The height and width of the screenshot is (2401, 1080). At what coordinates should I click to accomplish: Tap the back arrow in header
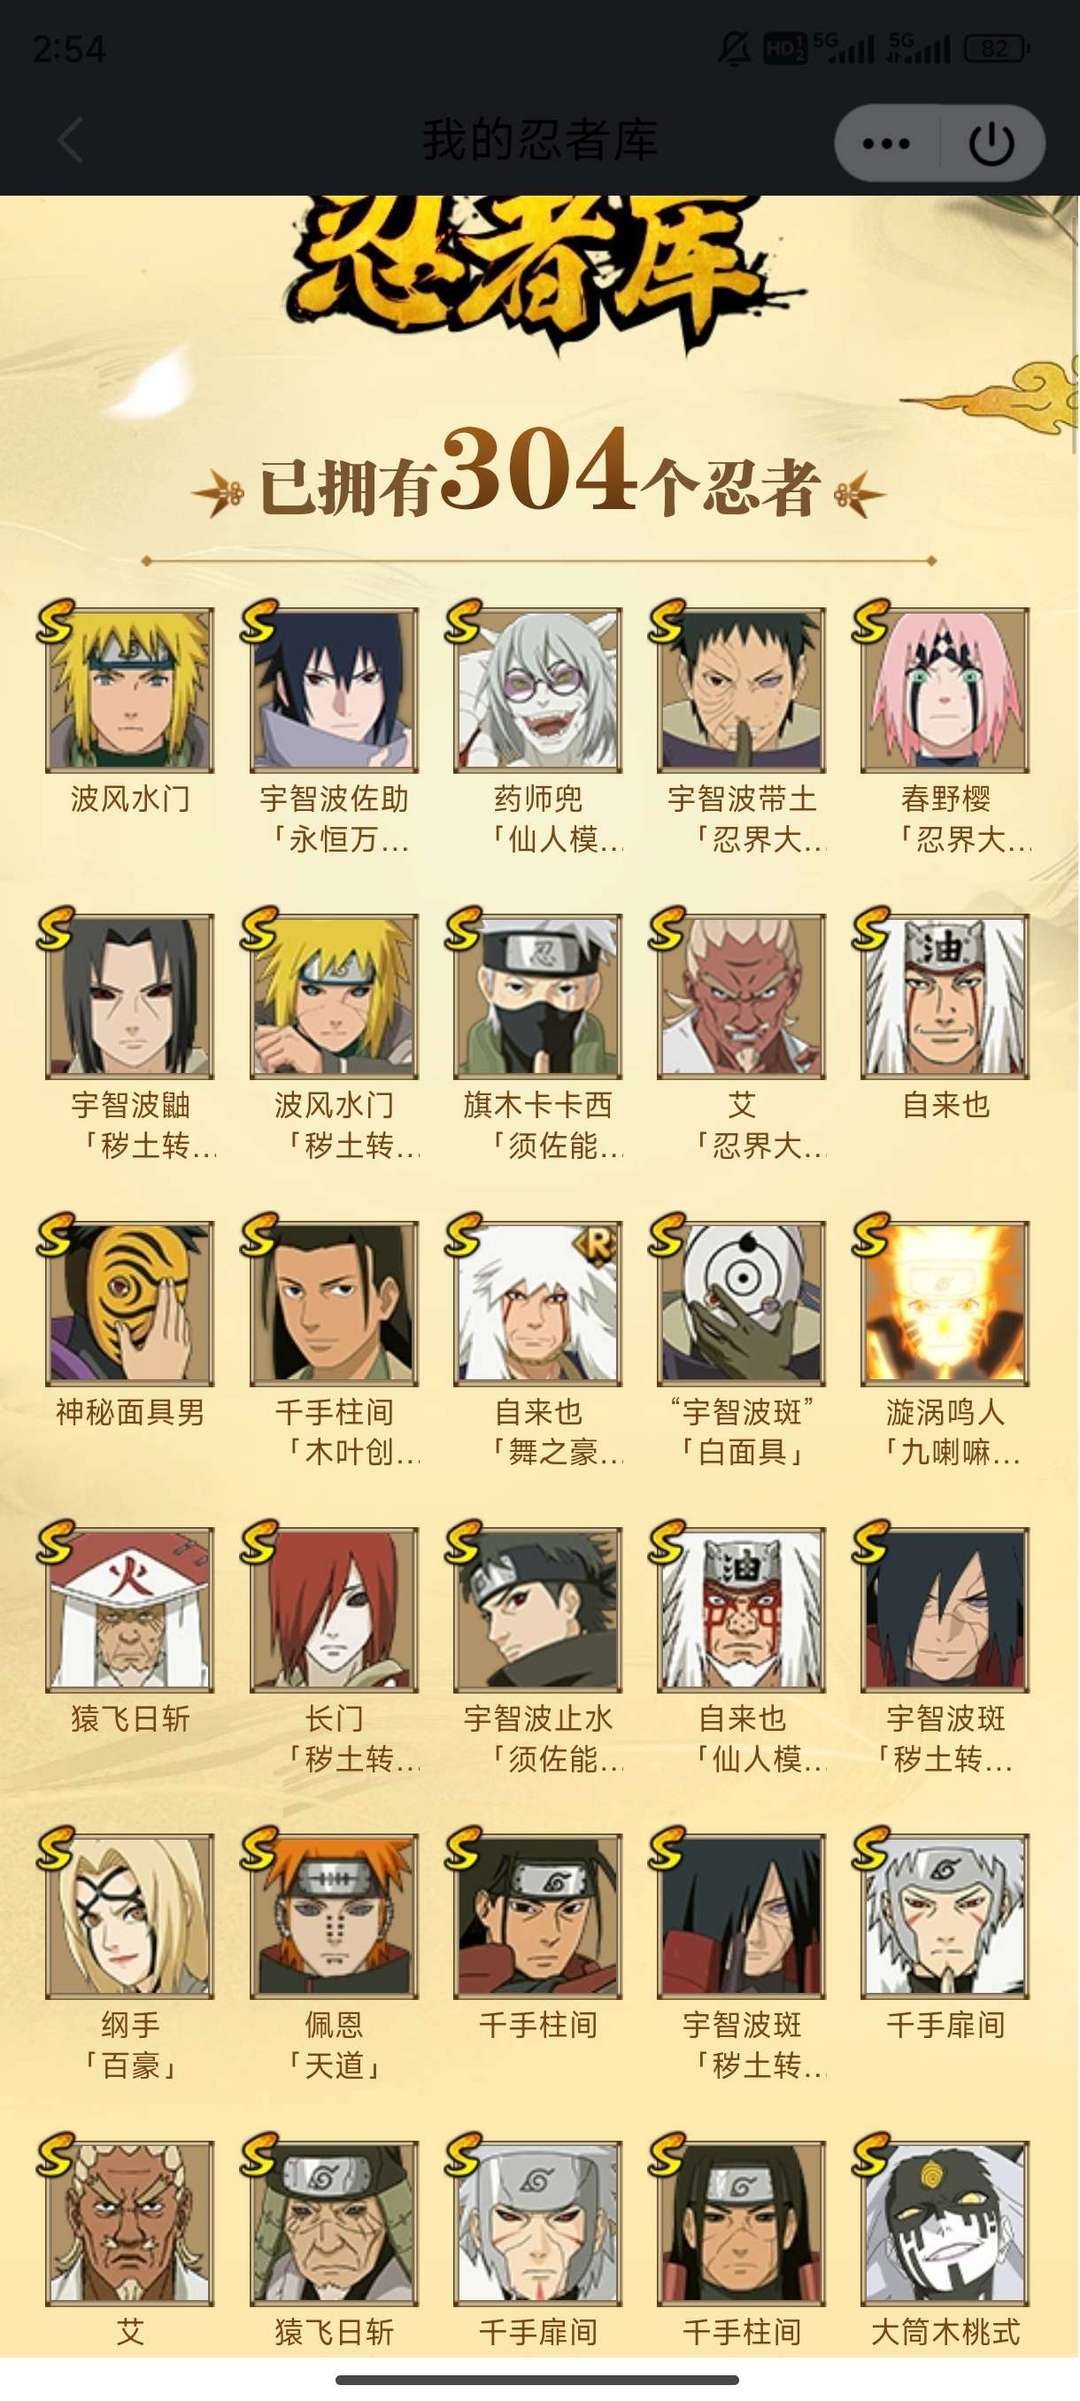(68, 140)
